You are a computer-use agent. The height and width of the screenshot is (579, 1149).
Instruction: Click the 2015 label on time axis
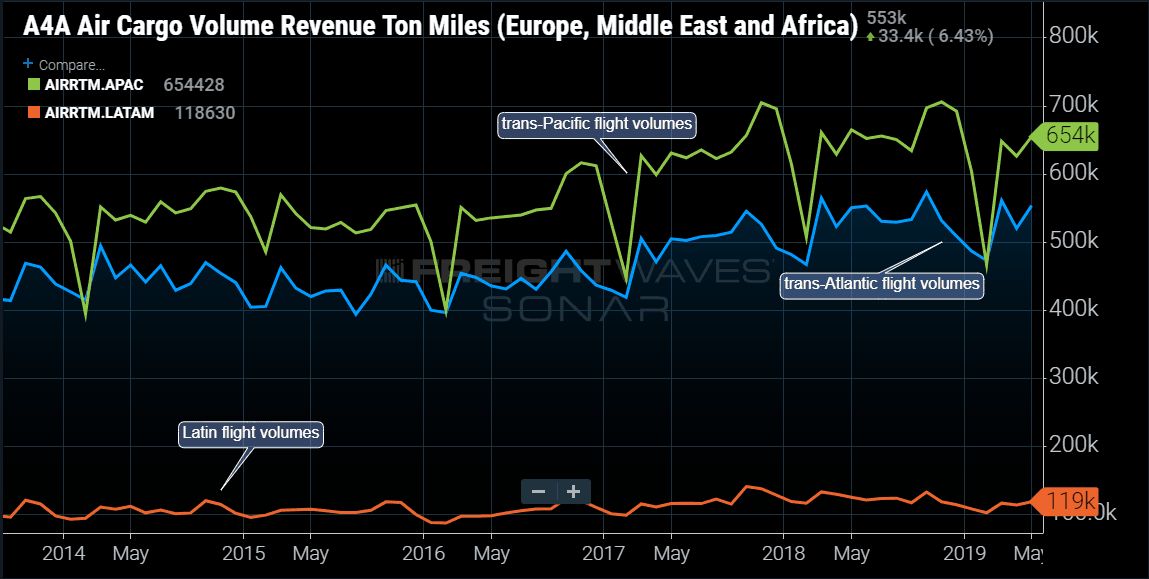tap(243, 553)
